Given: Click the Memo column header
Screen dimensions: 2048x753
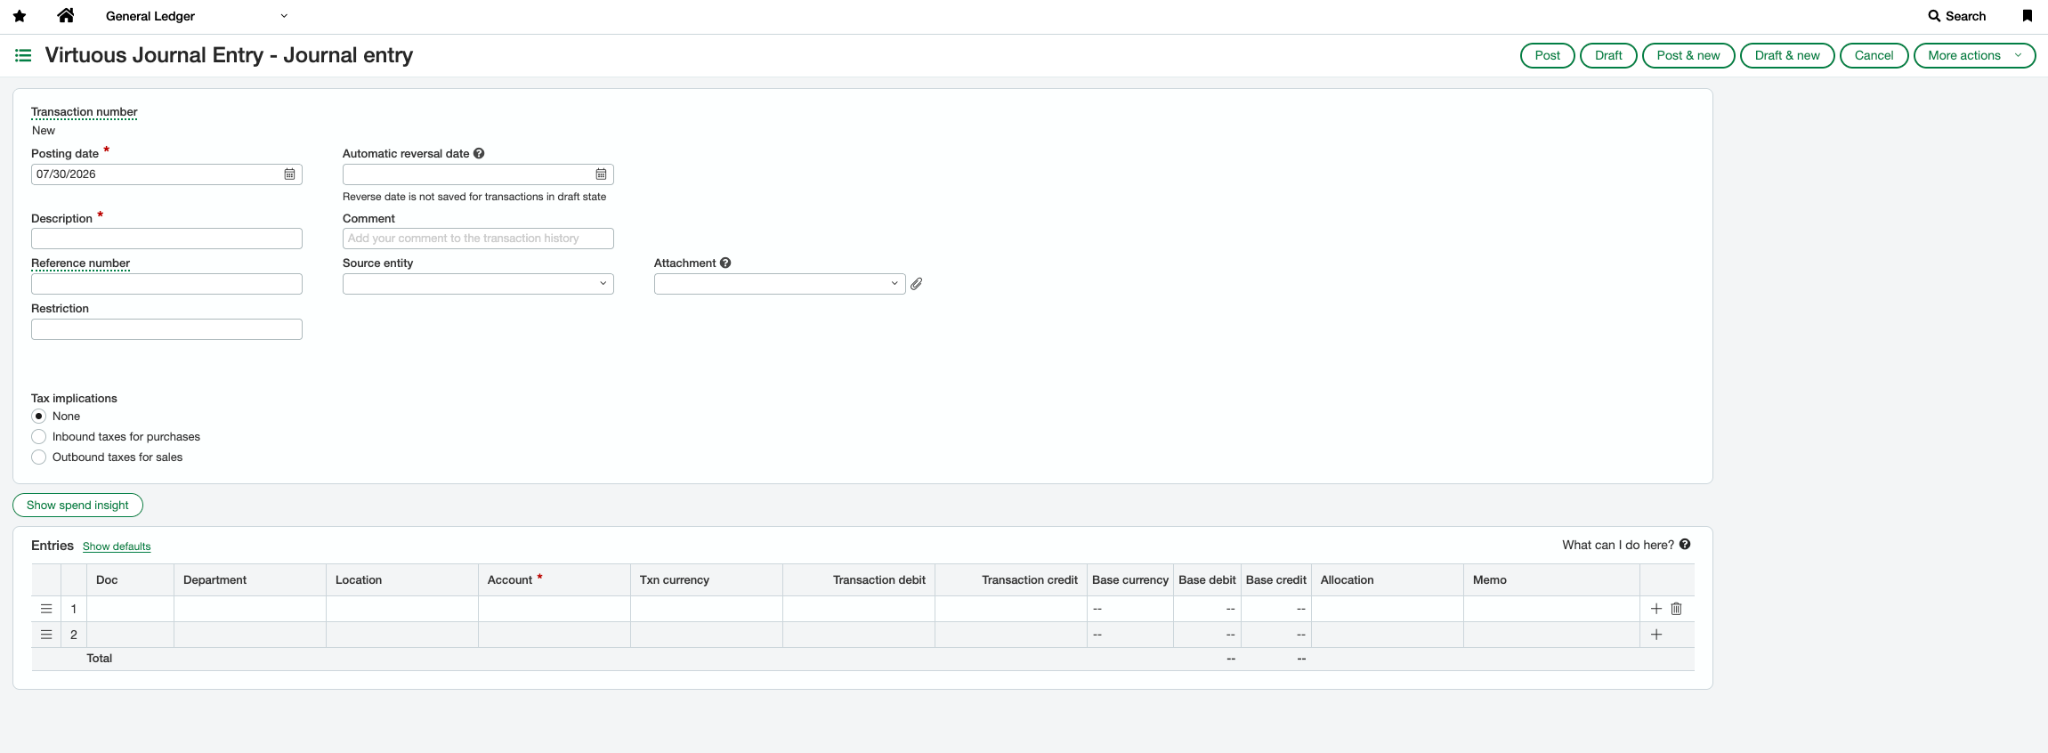Looking at the screenshot, I should tap(1551, 580).
